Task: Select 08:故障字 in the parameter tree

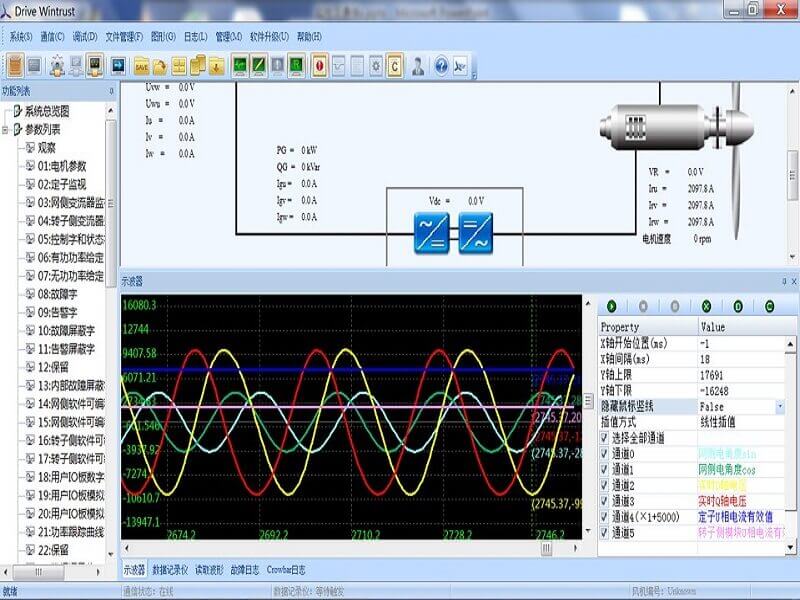Action: pyautogui.click(x=60, y=294)
